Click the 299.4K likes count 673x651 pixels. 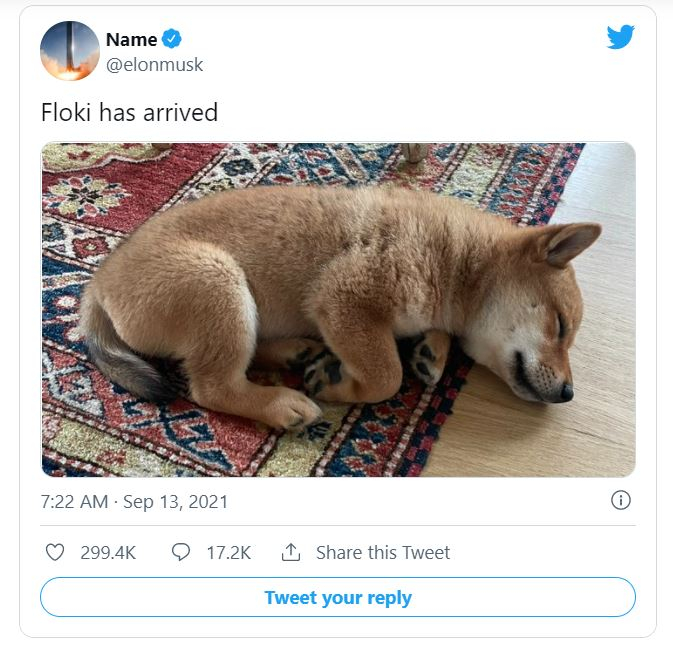[108, 553]
